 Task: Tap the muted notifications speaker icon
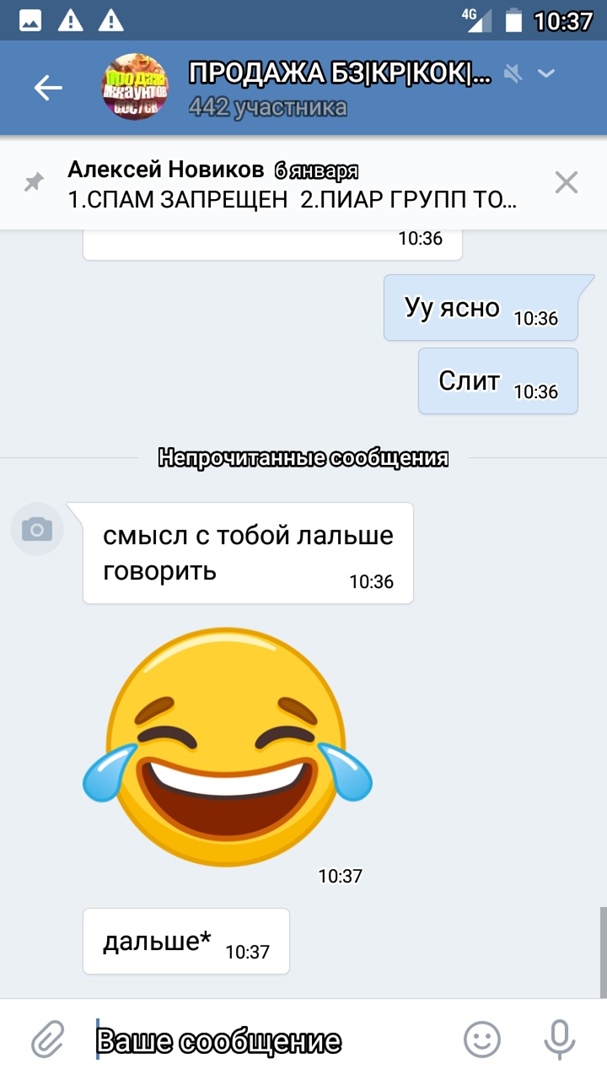click(x=513, y=73)
